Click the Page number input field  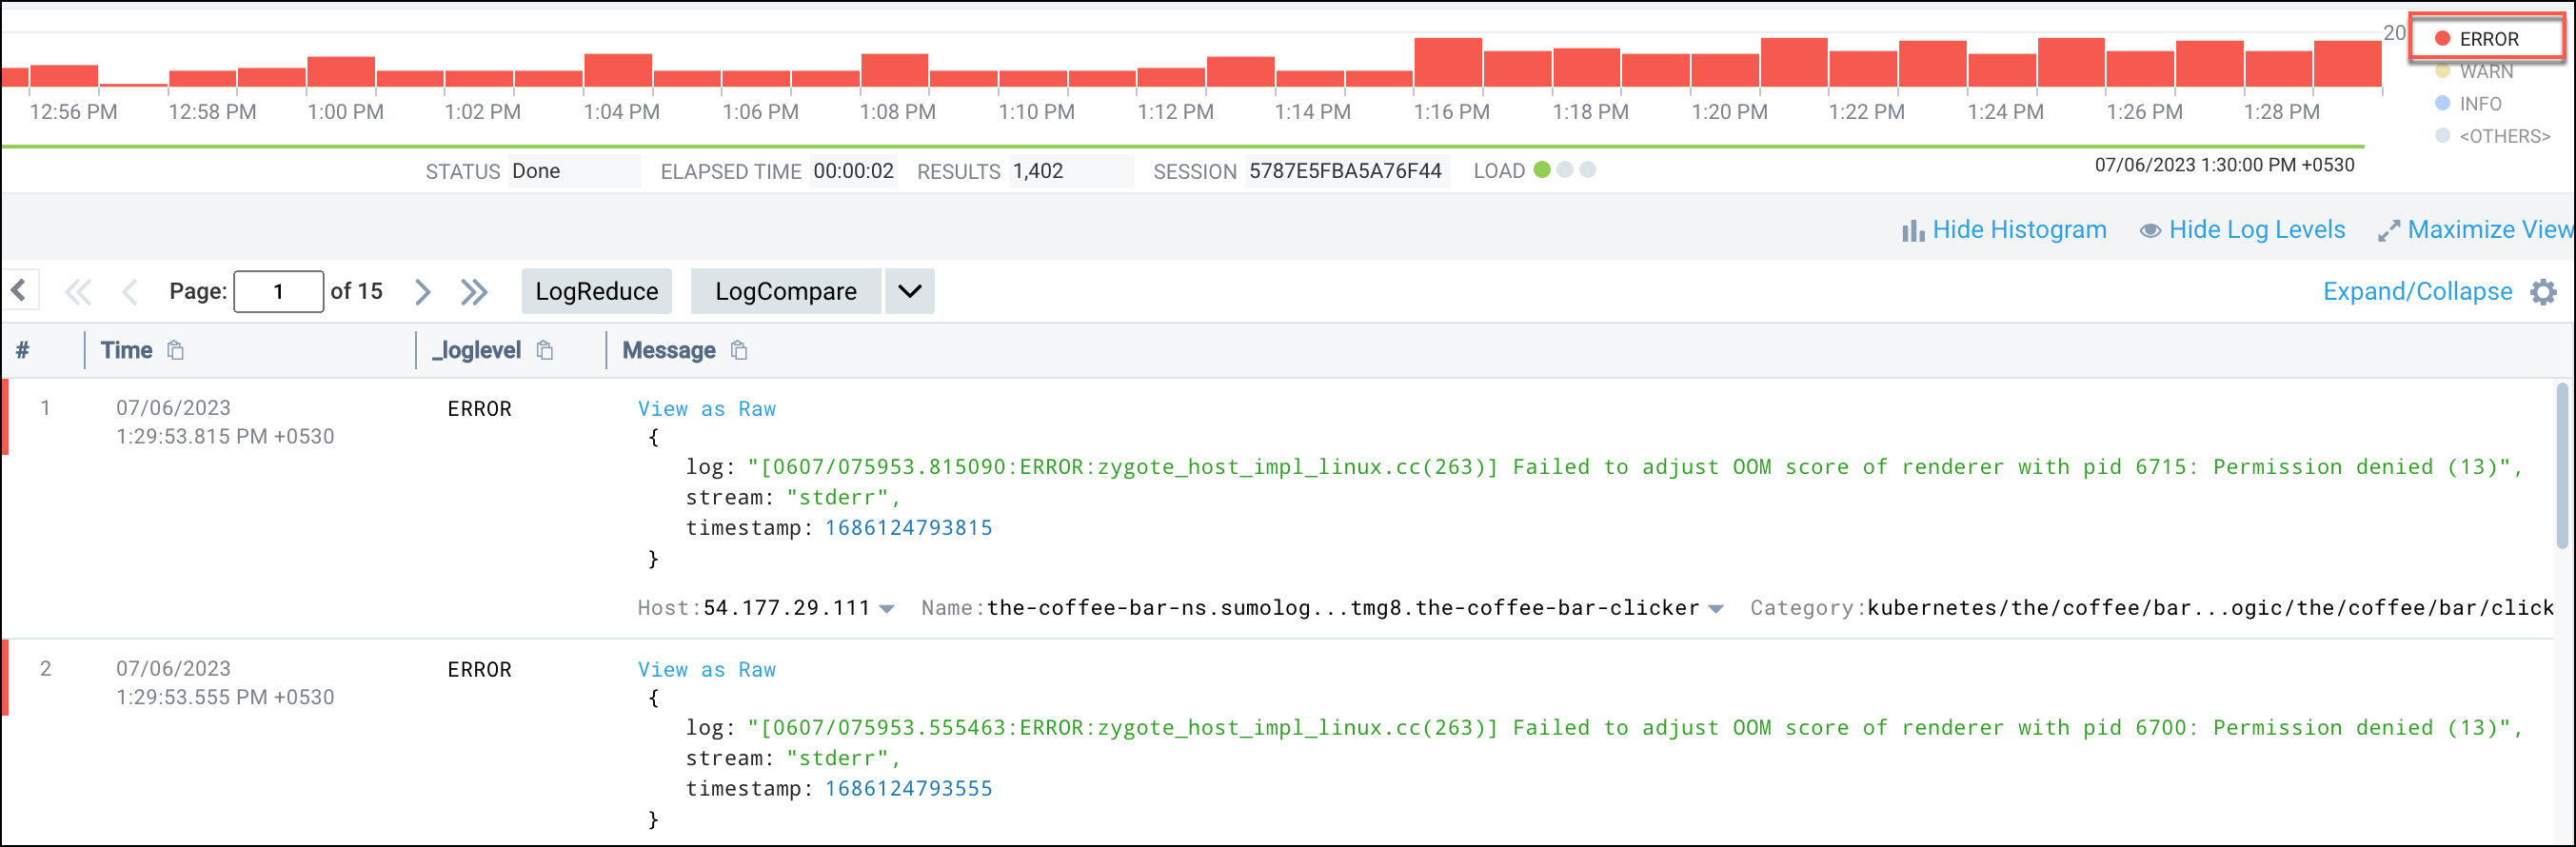coord(278,292)
